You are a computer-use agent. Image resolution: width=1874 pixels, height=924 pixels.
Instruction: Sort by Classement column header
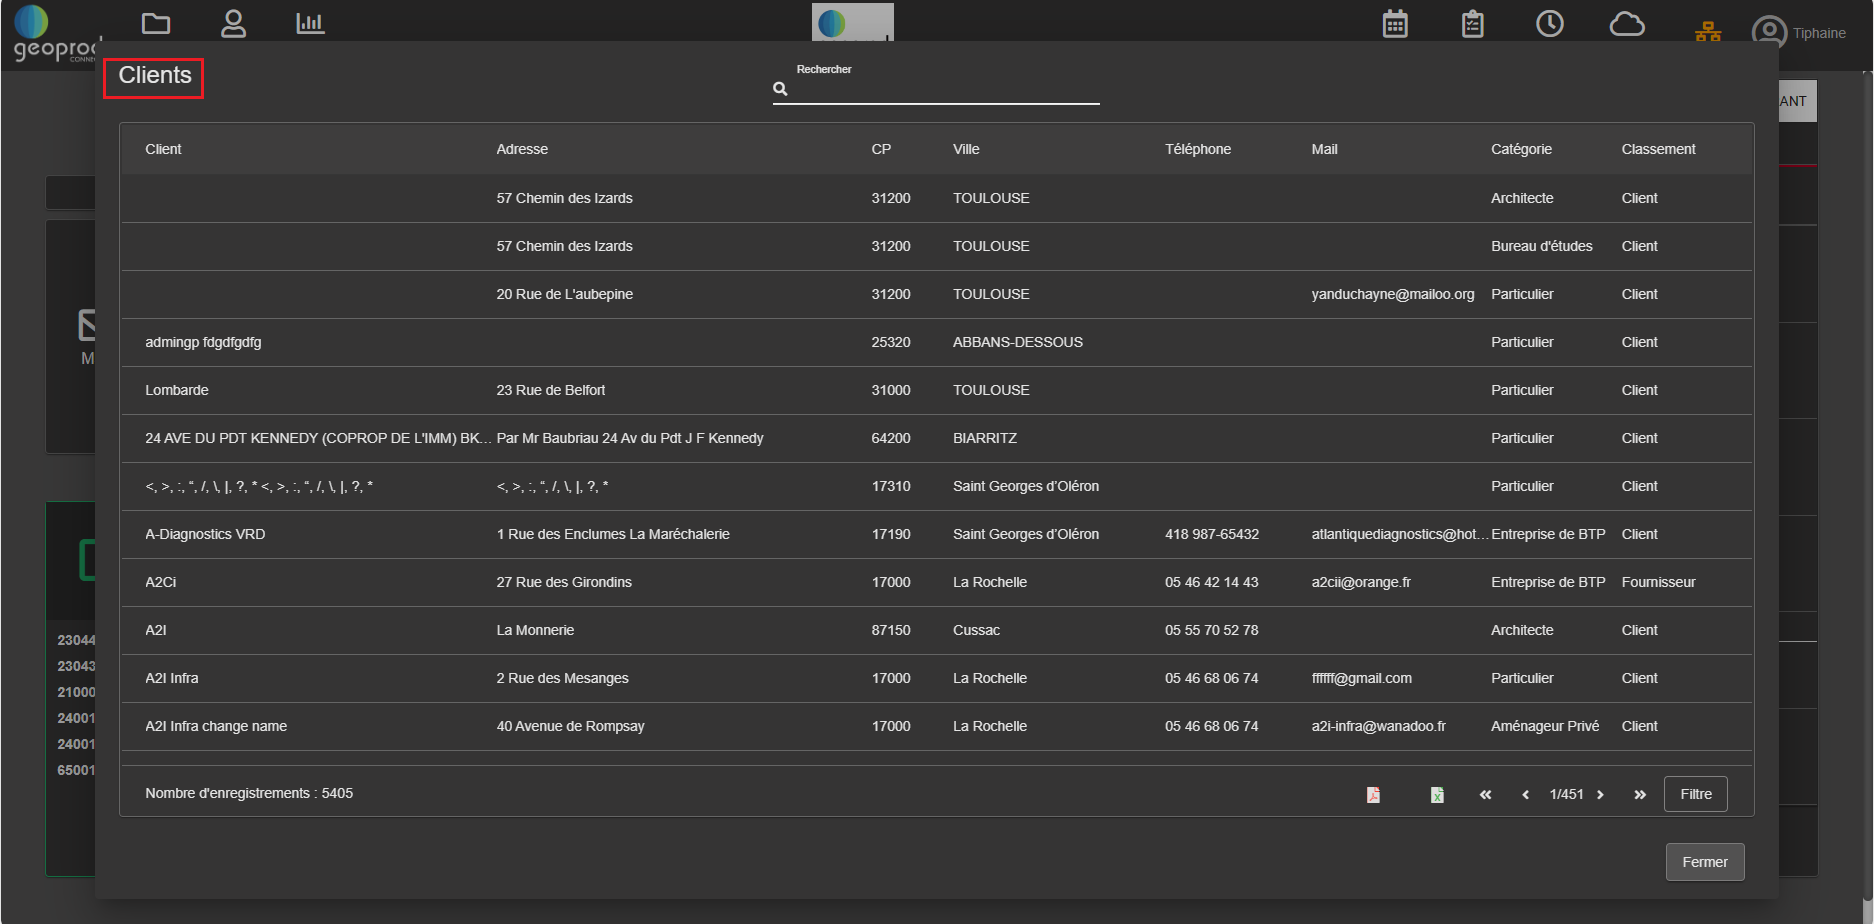pos(1658,149)
